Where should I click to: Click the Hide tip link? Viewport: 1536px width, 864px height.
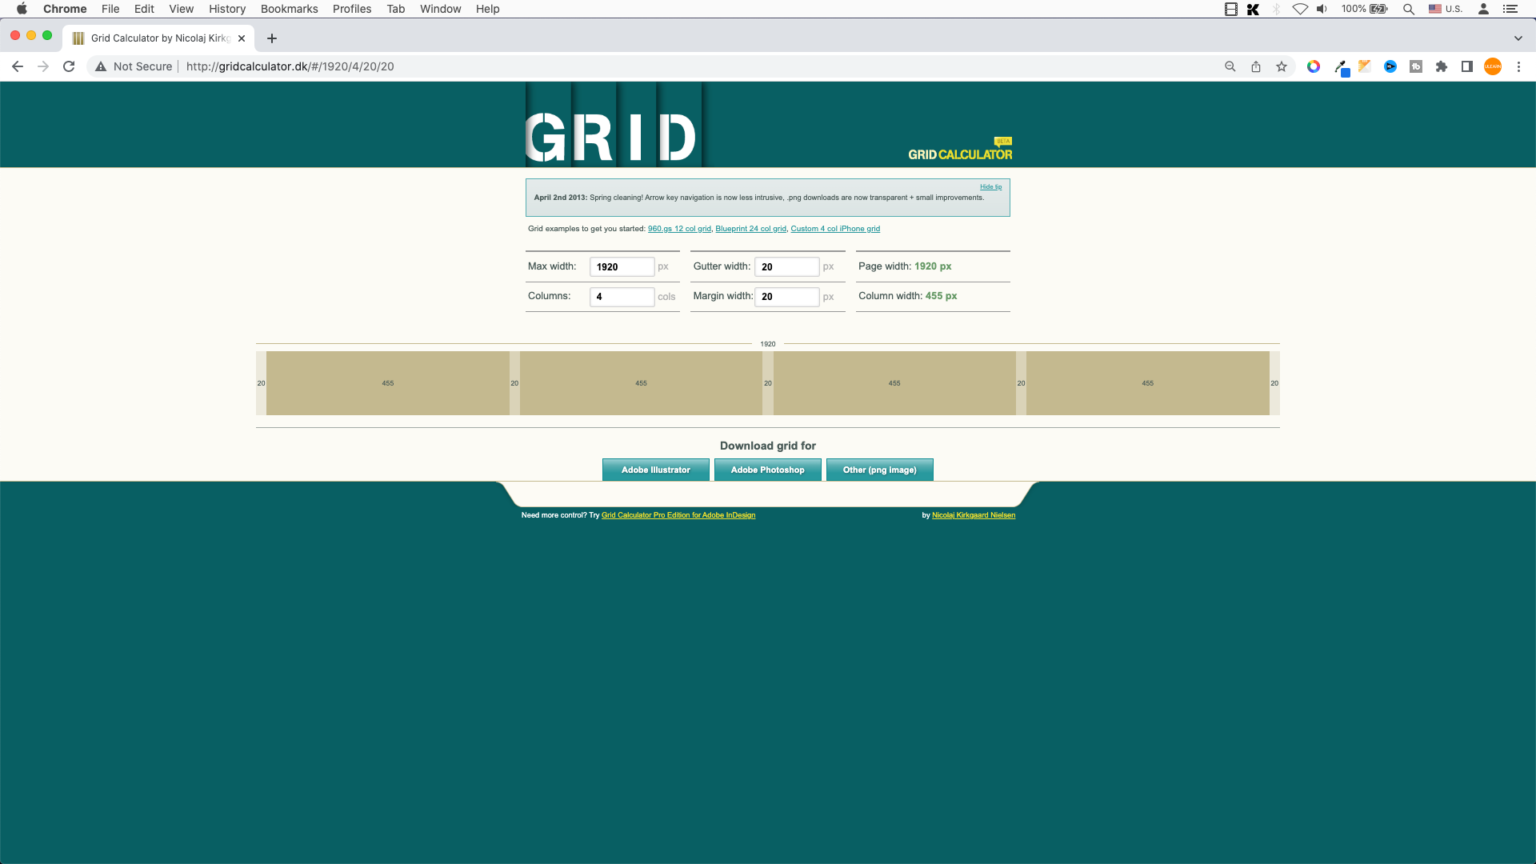pos(989,187)
